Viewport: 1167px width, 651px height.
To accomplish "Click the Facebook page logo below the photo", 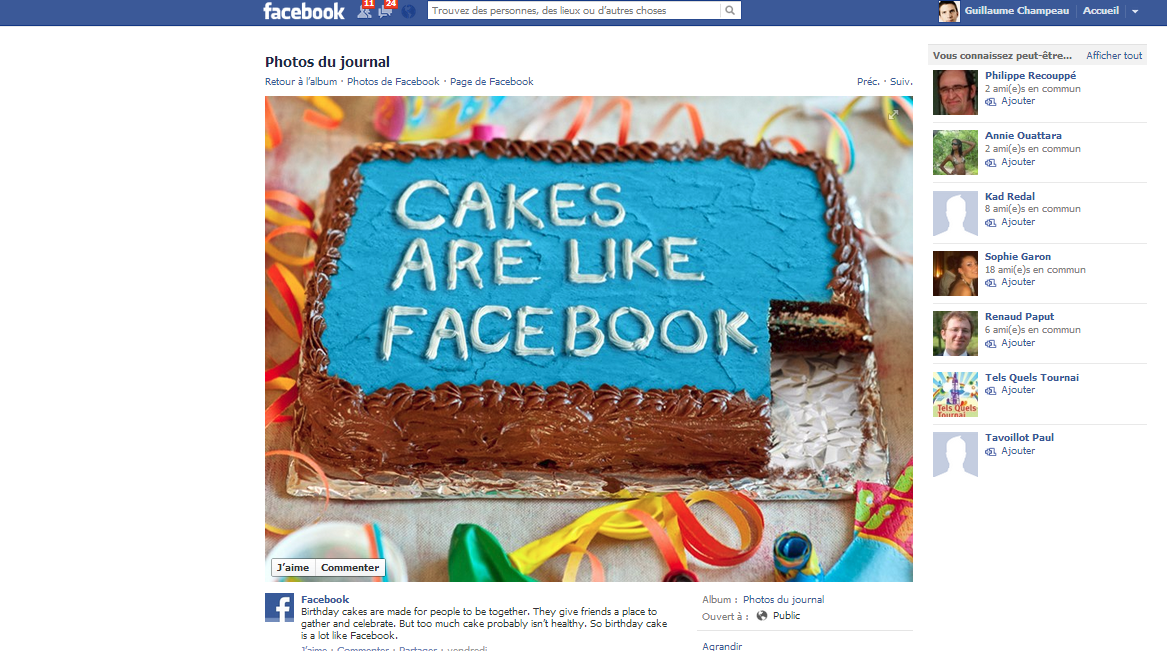I will 279,607.
